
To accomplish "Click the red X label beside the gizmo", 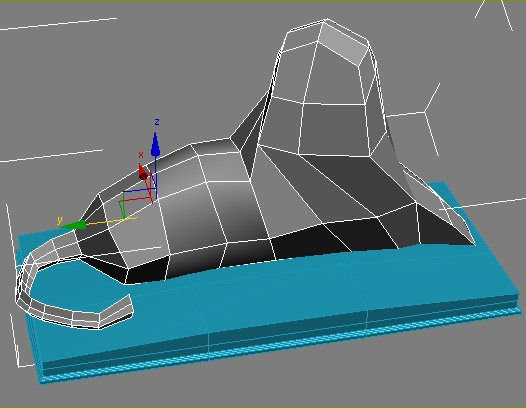I will pos(141,155).
